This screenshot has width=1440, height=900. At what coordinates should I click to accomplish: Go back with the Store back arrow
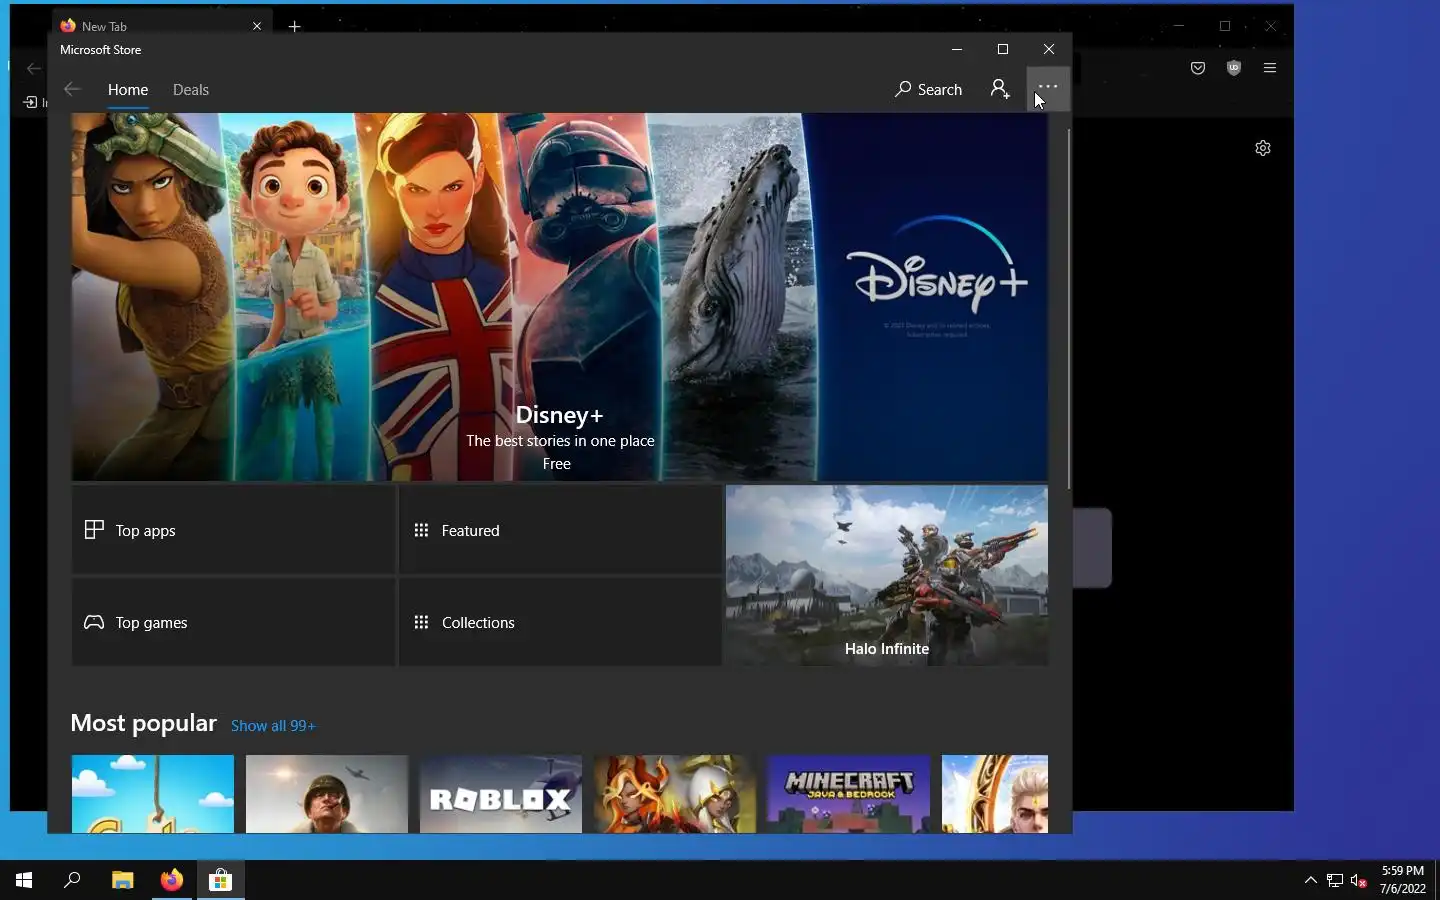(72, 89)
